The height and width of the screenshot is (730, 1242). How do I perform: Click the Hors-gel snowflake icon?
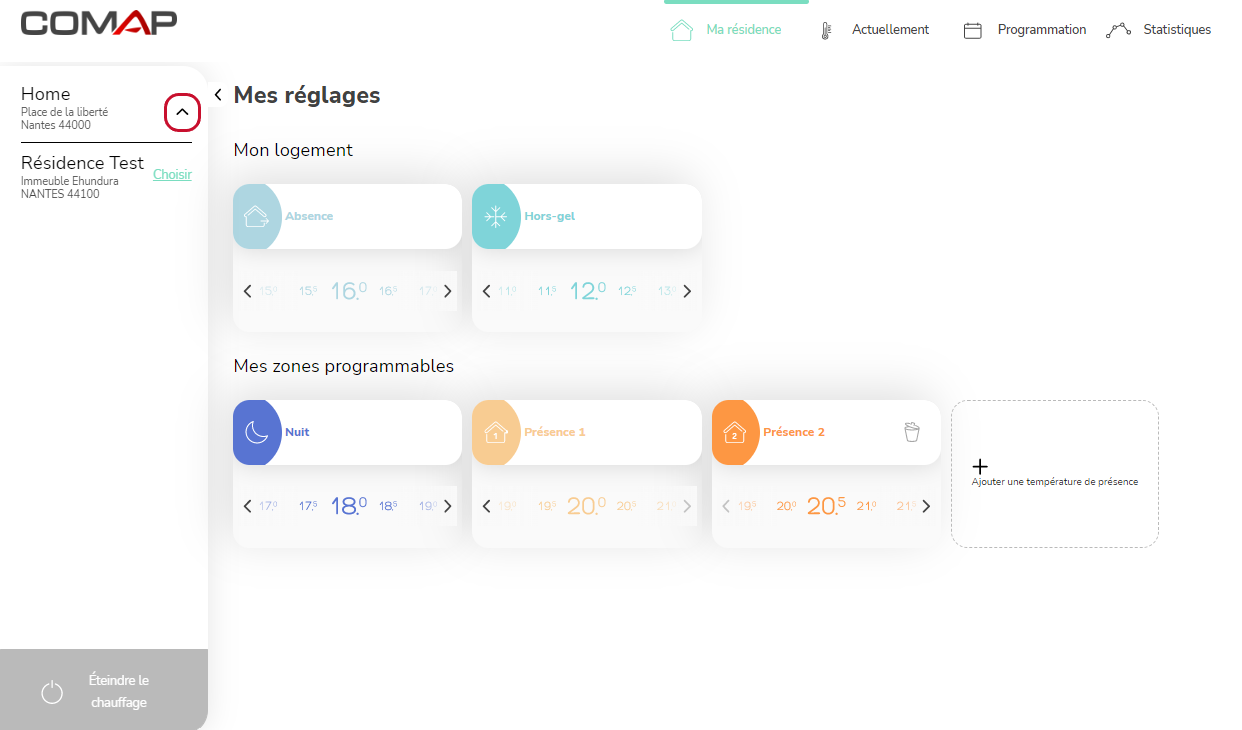click(x=496, y=216)
